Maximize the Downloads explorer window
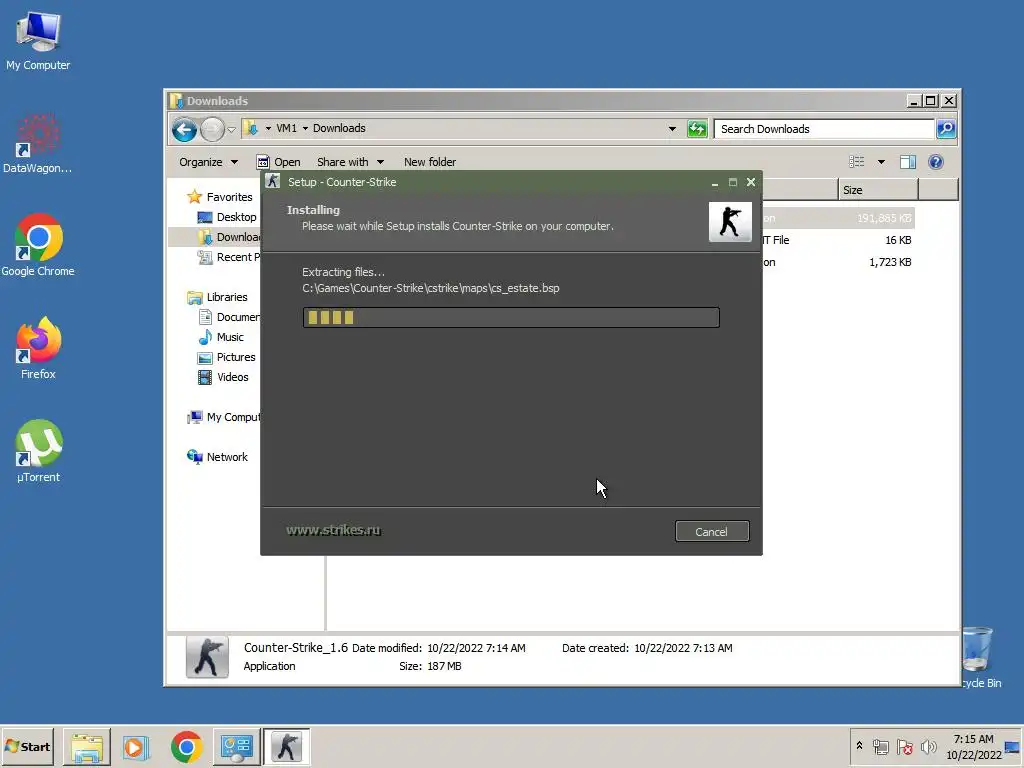Image resolution: width=1024 pixels, height=768 pixels. (931, 101)
